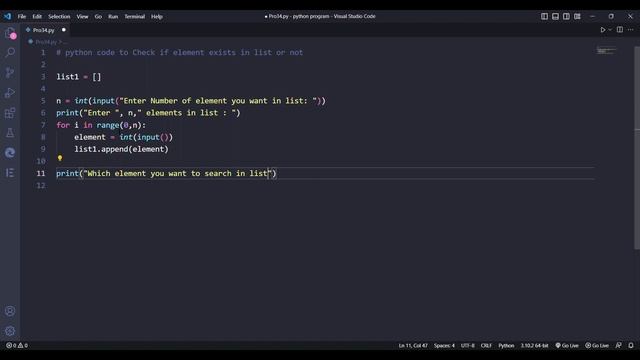Open the Help menu
Screen dimensions: 640x360
point(157,17)
